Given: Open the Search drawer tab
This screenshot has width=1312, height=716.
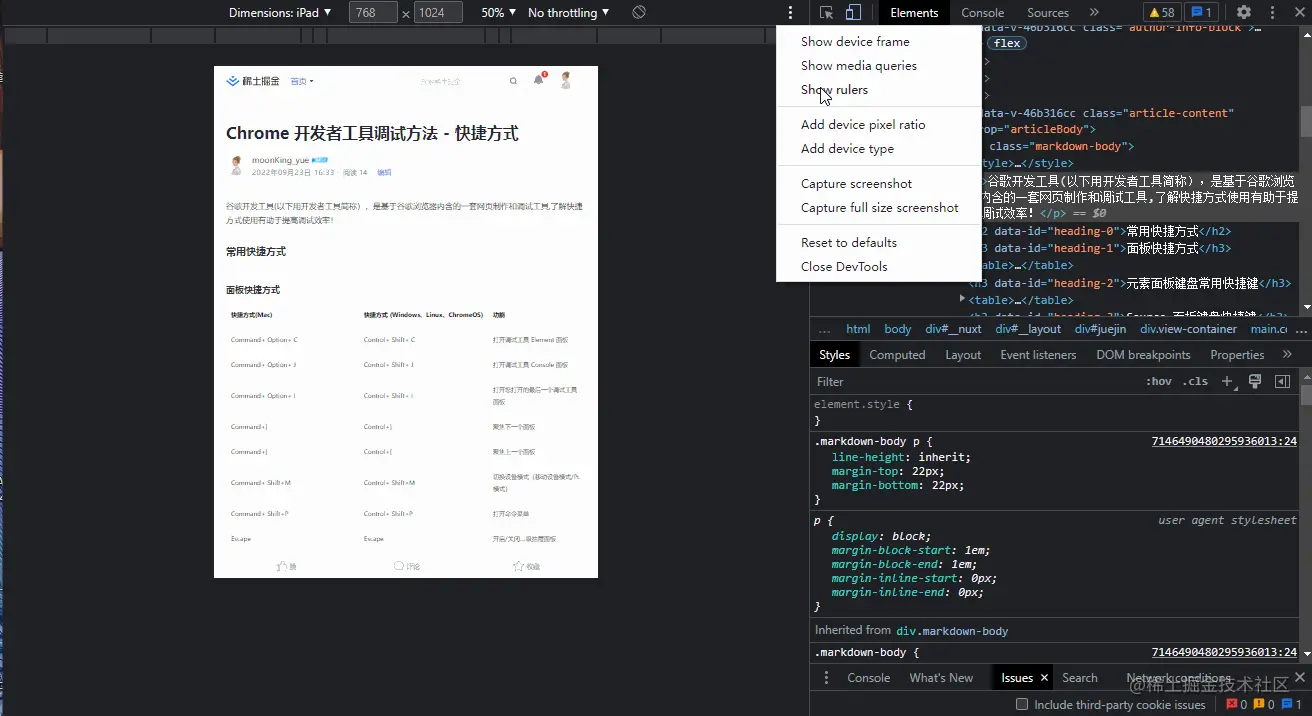Looking at the screenshot, I should pyautogui.click(x=1080, y=678).
